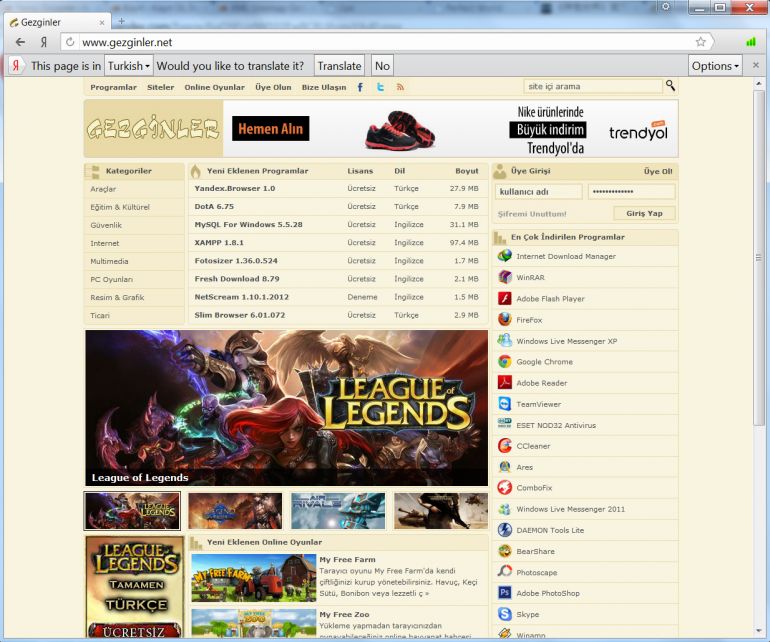Decline translation with the No button
Viewport: 770px width, 642px height.
click(382, 66)
